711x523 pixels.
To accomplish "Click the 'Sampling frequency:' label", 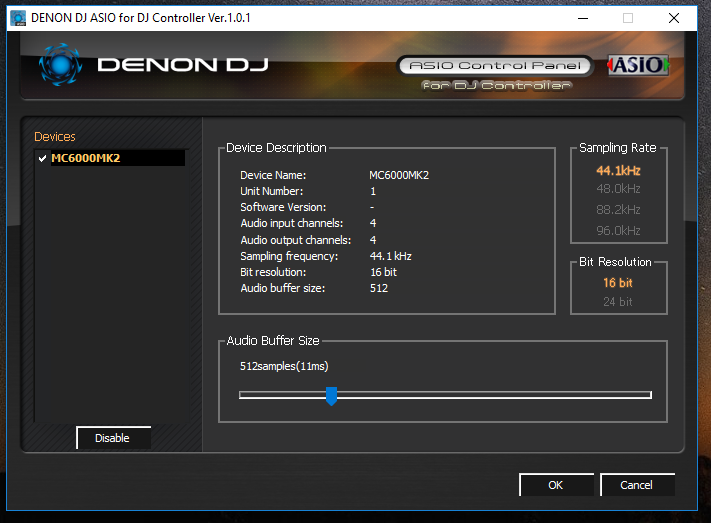I will (x=289, y=256).
